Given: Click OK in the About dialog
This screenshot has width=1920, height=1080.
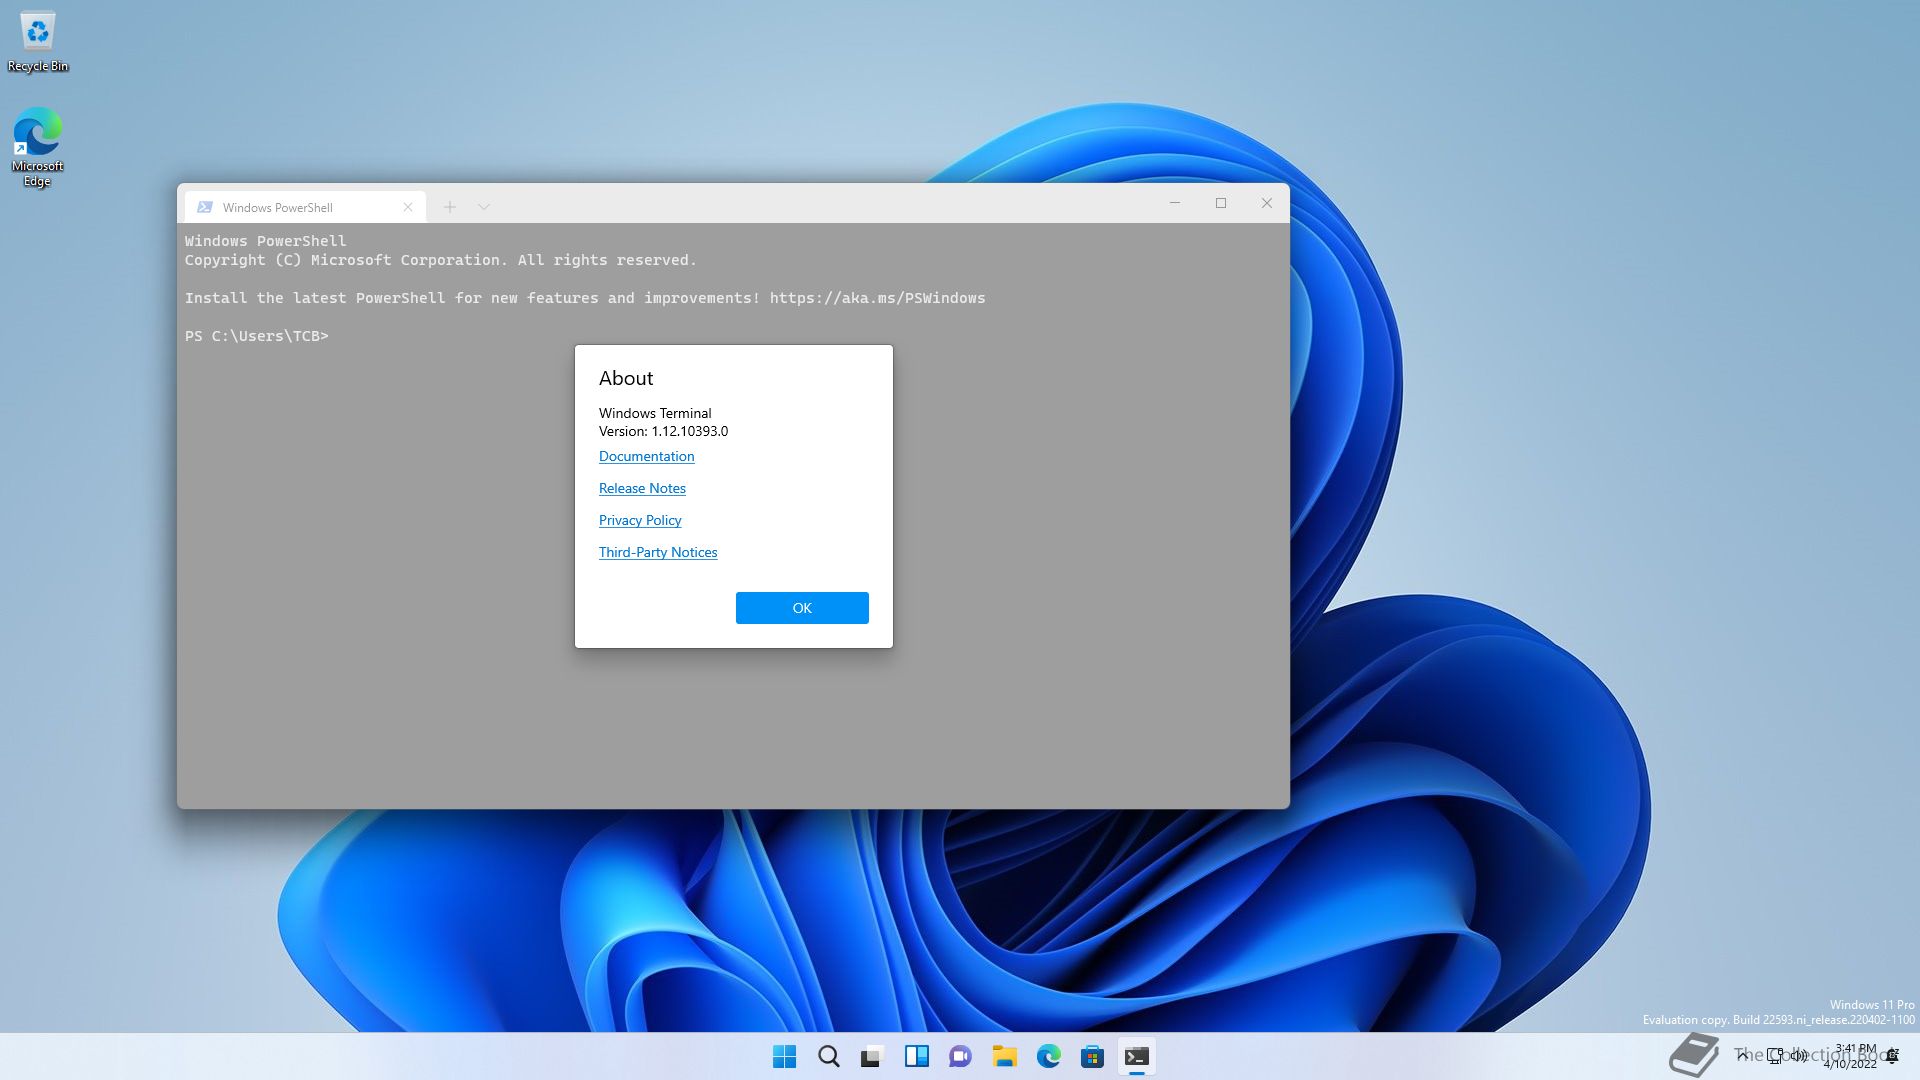Looking at the screenshot, I should (x=802, y=608).
